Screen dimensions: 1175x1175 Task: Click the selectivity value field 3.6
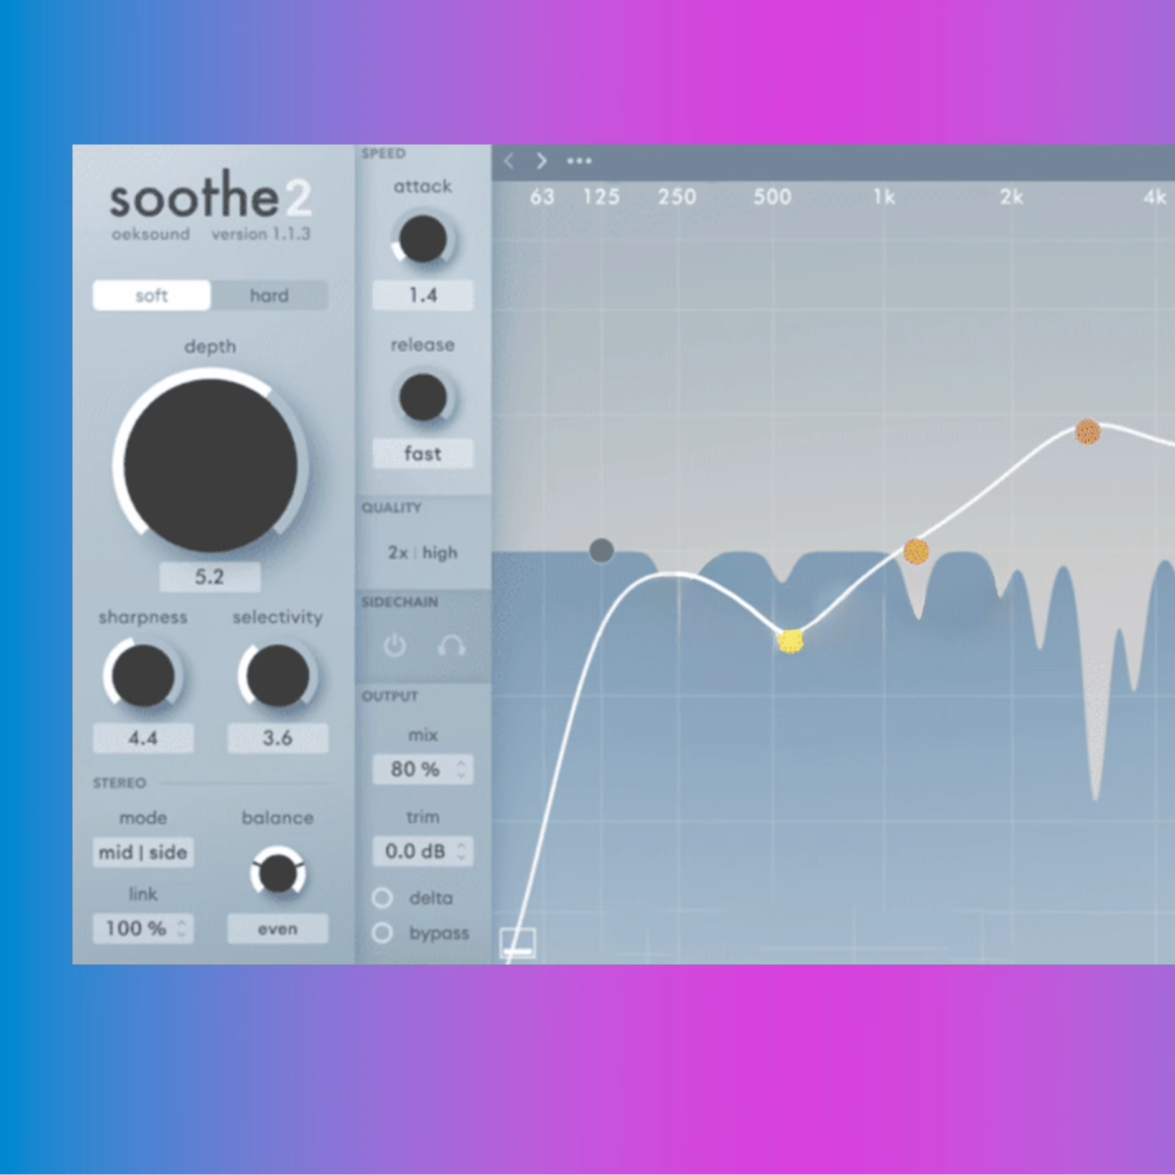[x=277, y=738]
